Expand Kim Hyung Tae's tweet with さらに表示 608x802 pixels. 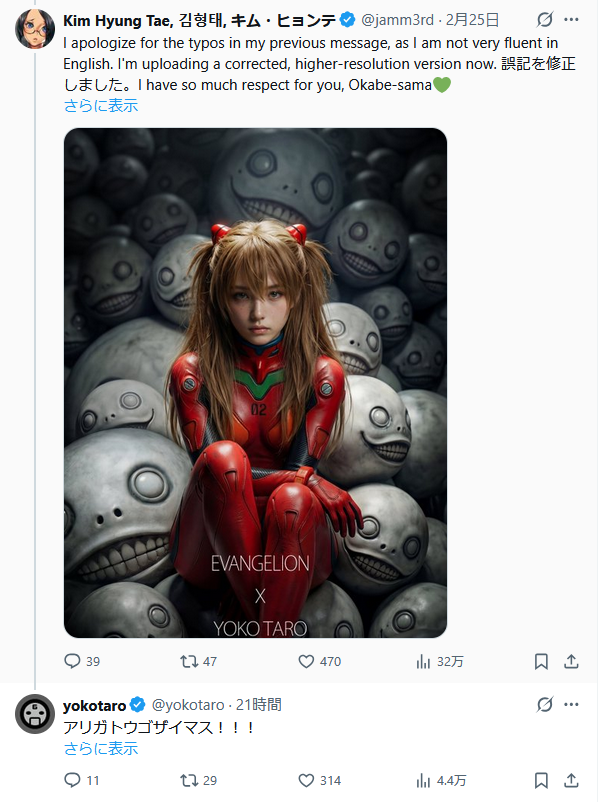tap(101, 105)
